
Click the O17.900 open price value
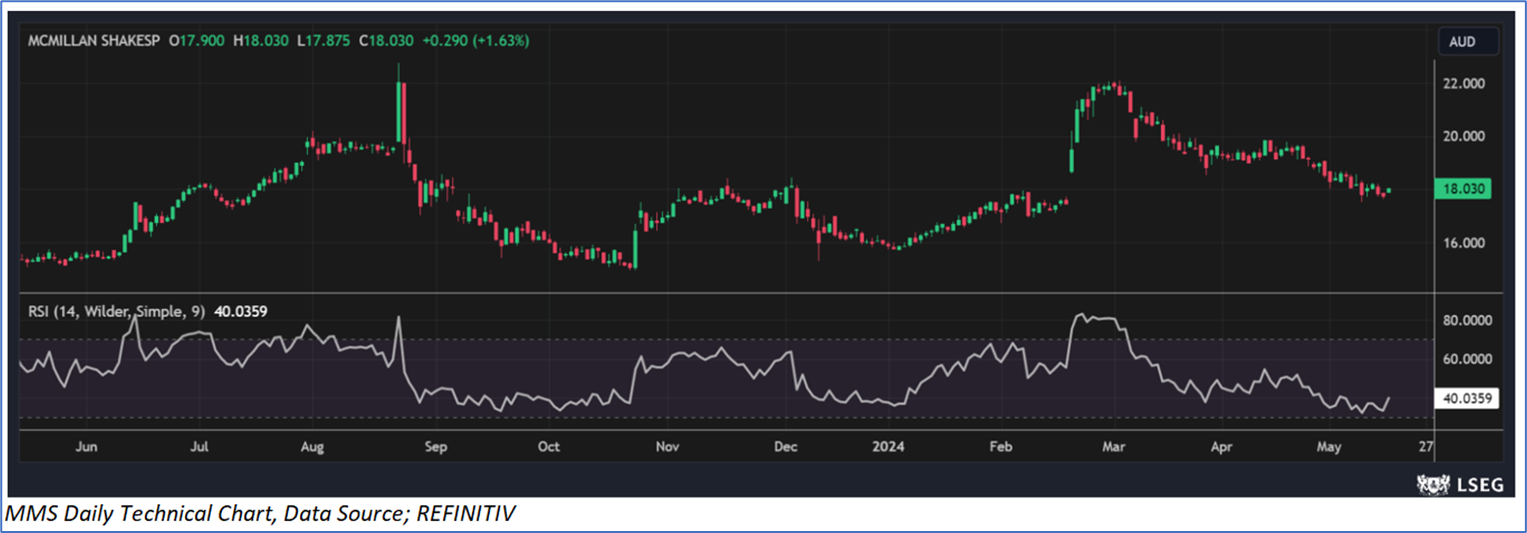coord(196,41)
